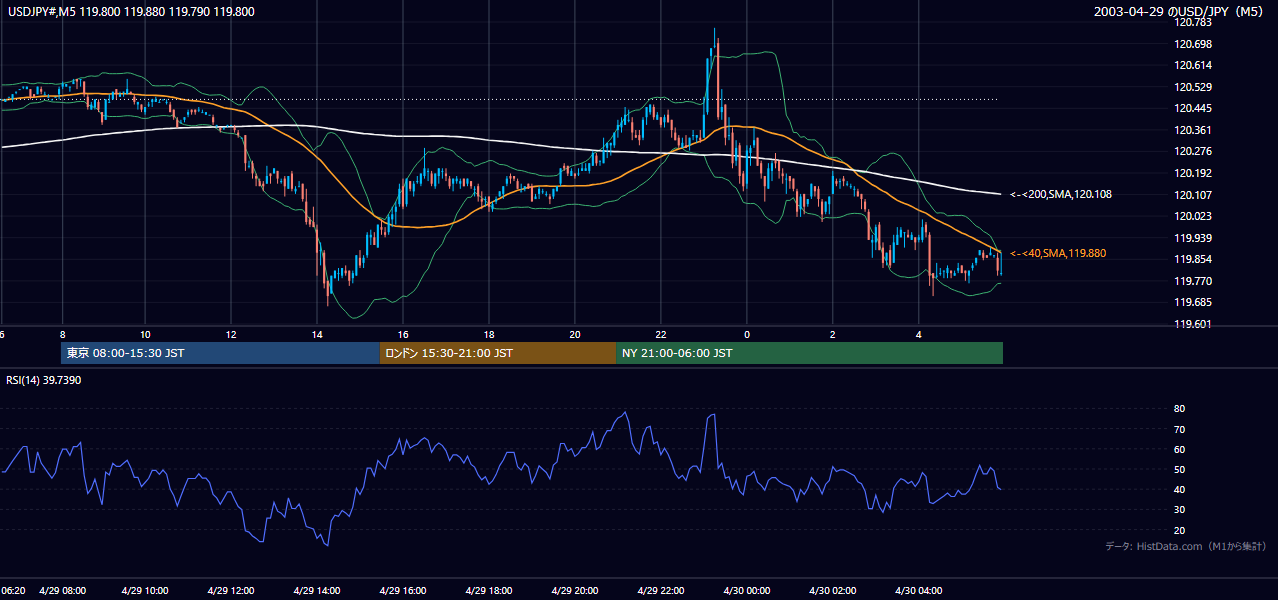
Task: Click the 4/30 02:00 date label
Action: (834, 591)
